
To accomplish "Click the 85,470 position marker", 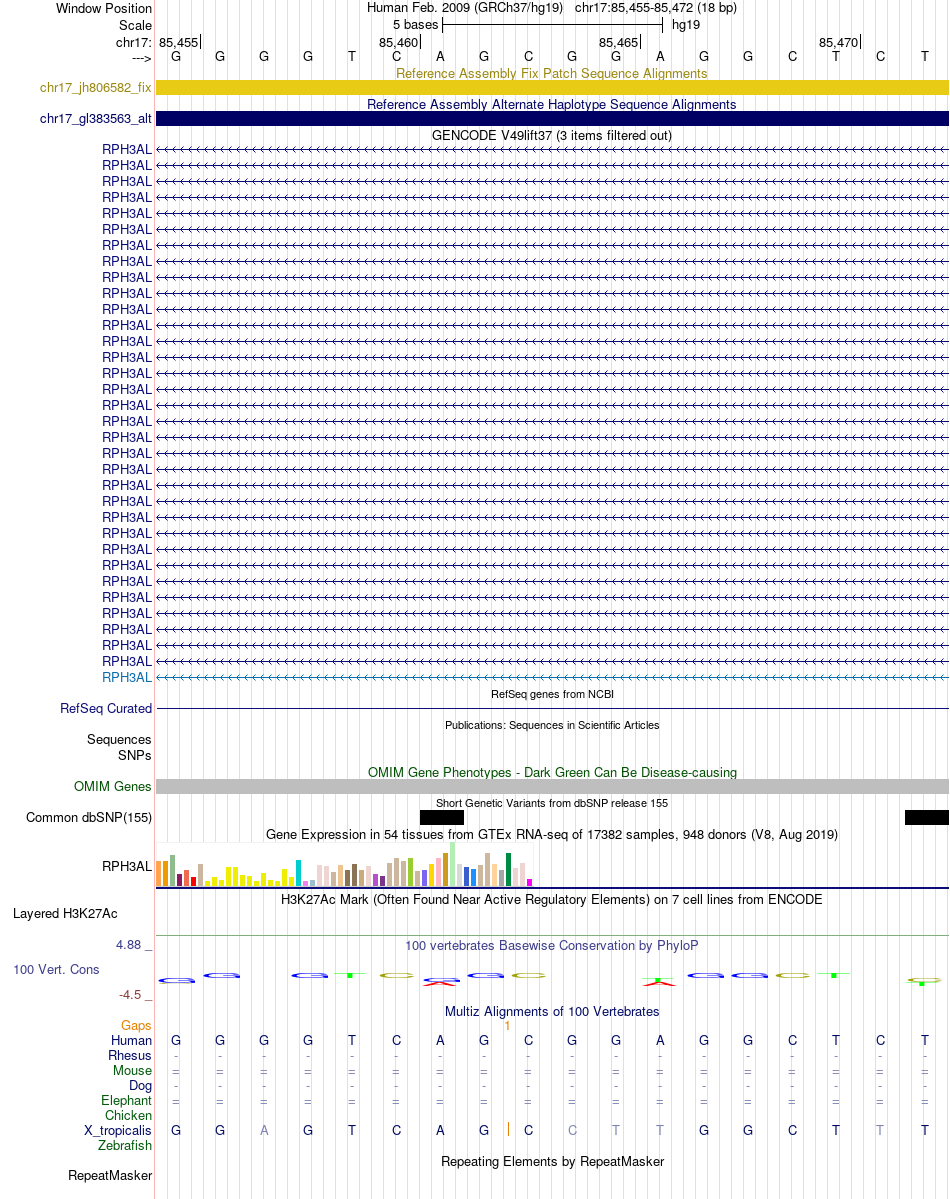I will (839, 43).
